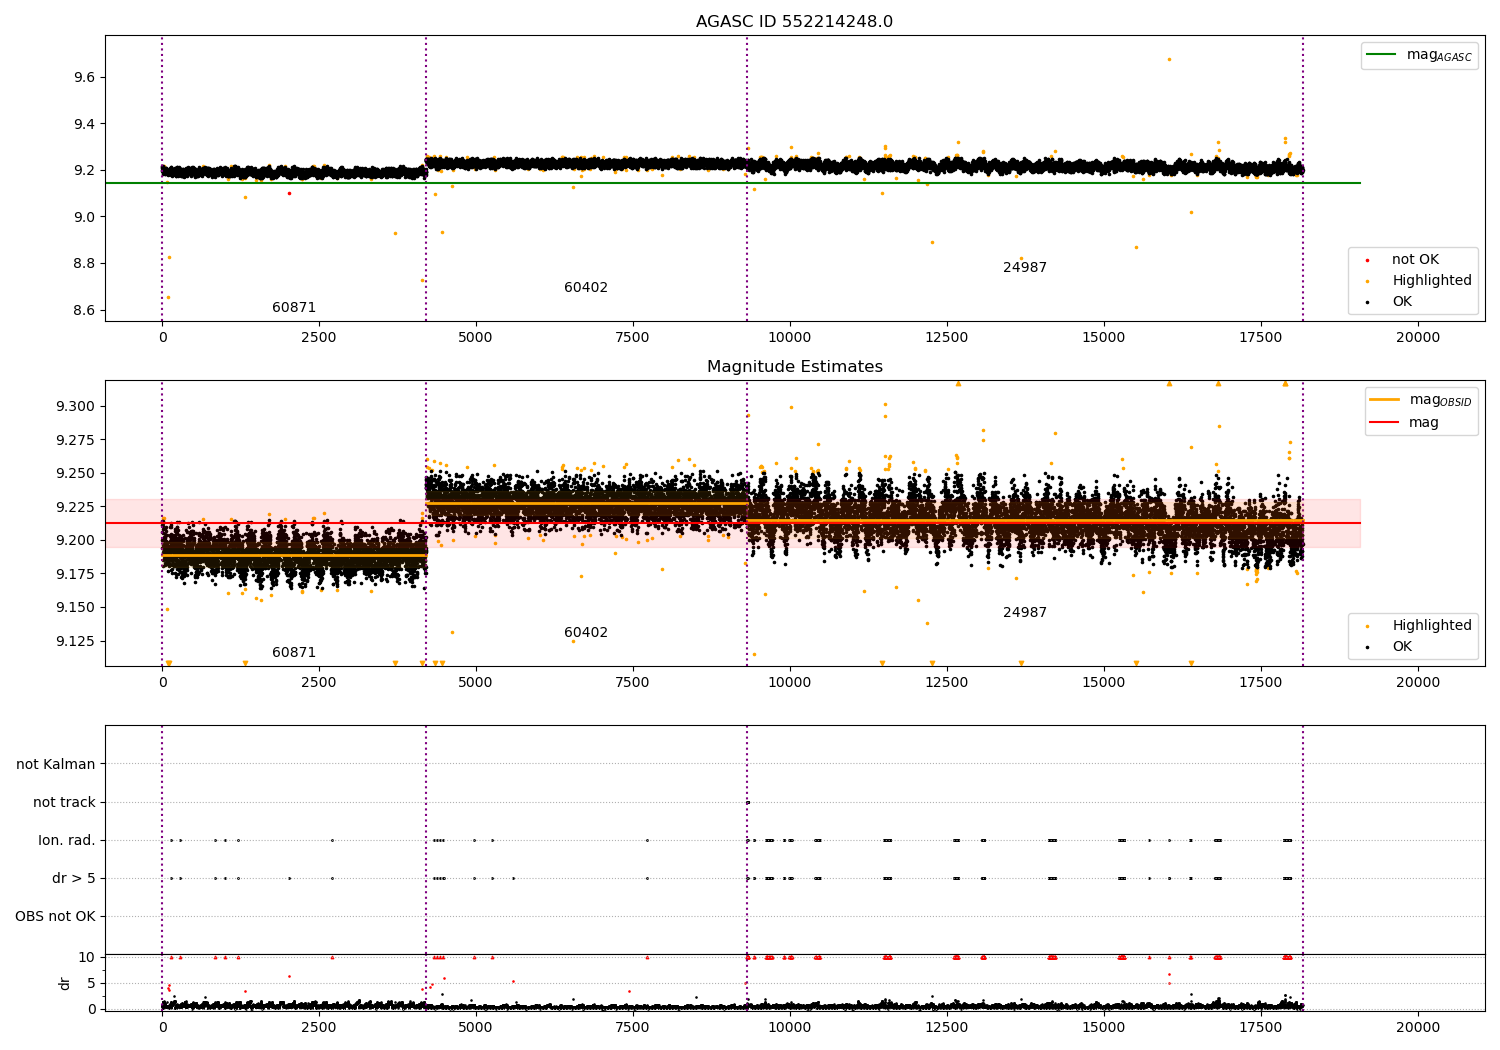Click the 9.250 y-axis tick label
Image resolution: width=1500 pixels, height=1050 pixels.
(76, 473)
